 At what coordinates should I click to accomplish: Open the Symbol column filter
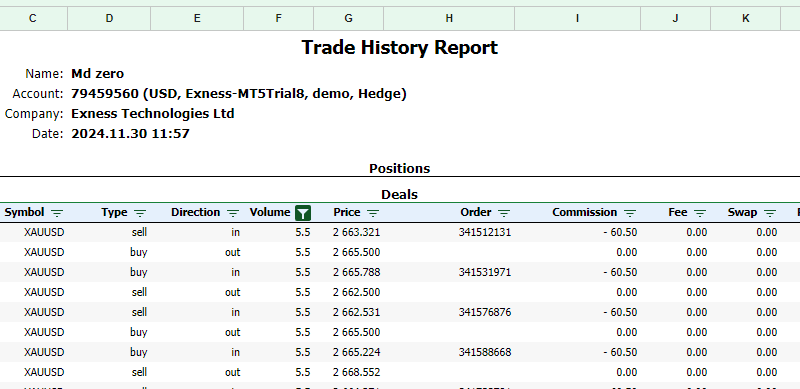pyautogui.click(x=57, y=213)
